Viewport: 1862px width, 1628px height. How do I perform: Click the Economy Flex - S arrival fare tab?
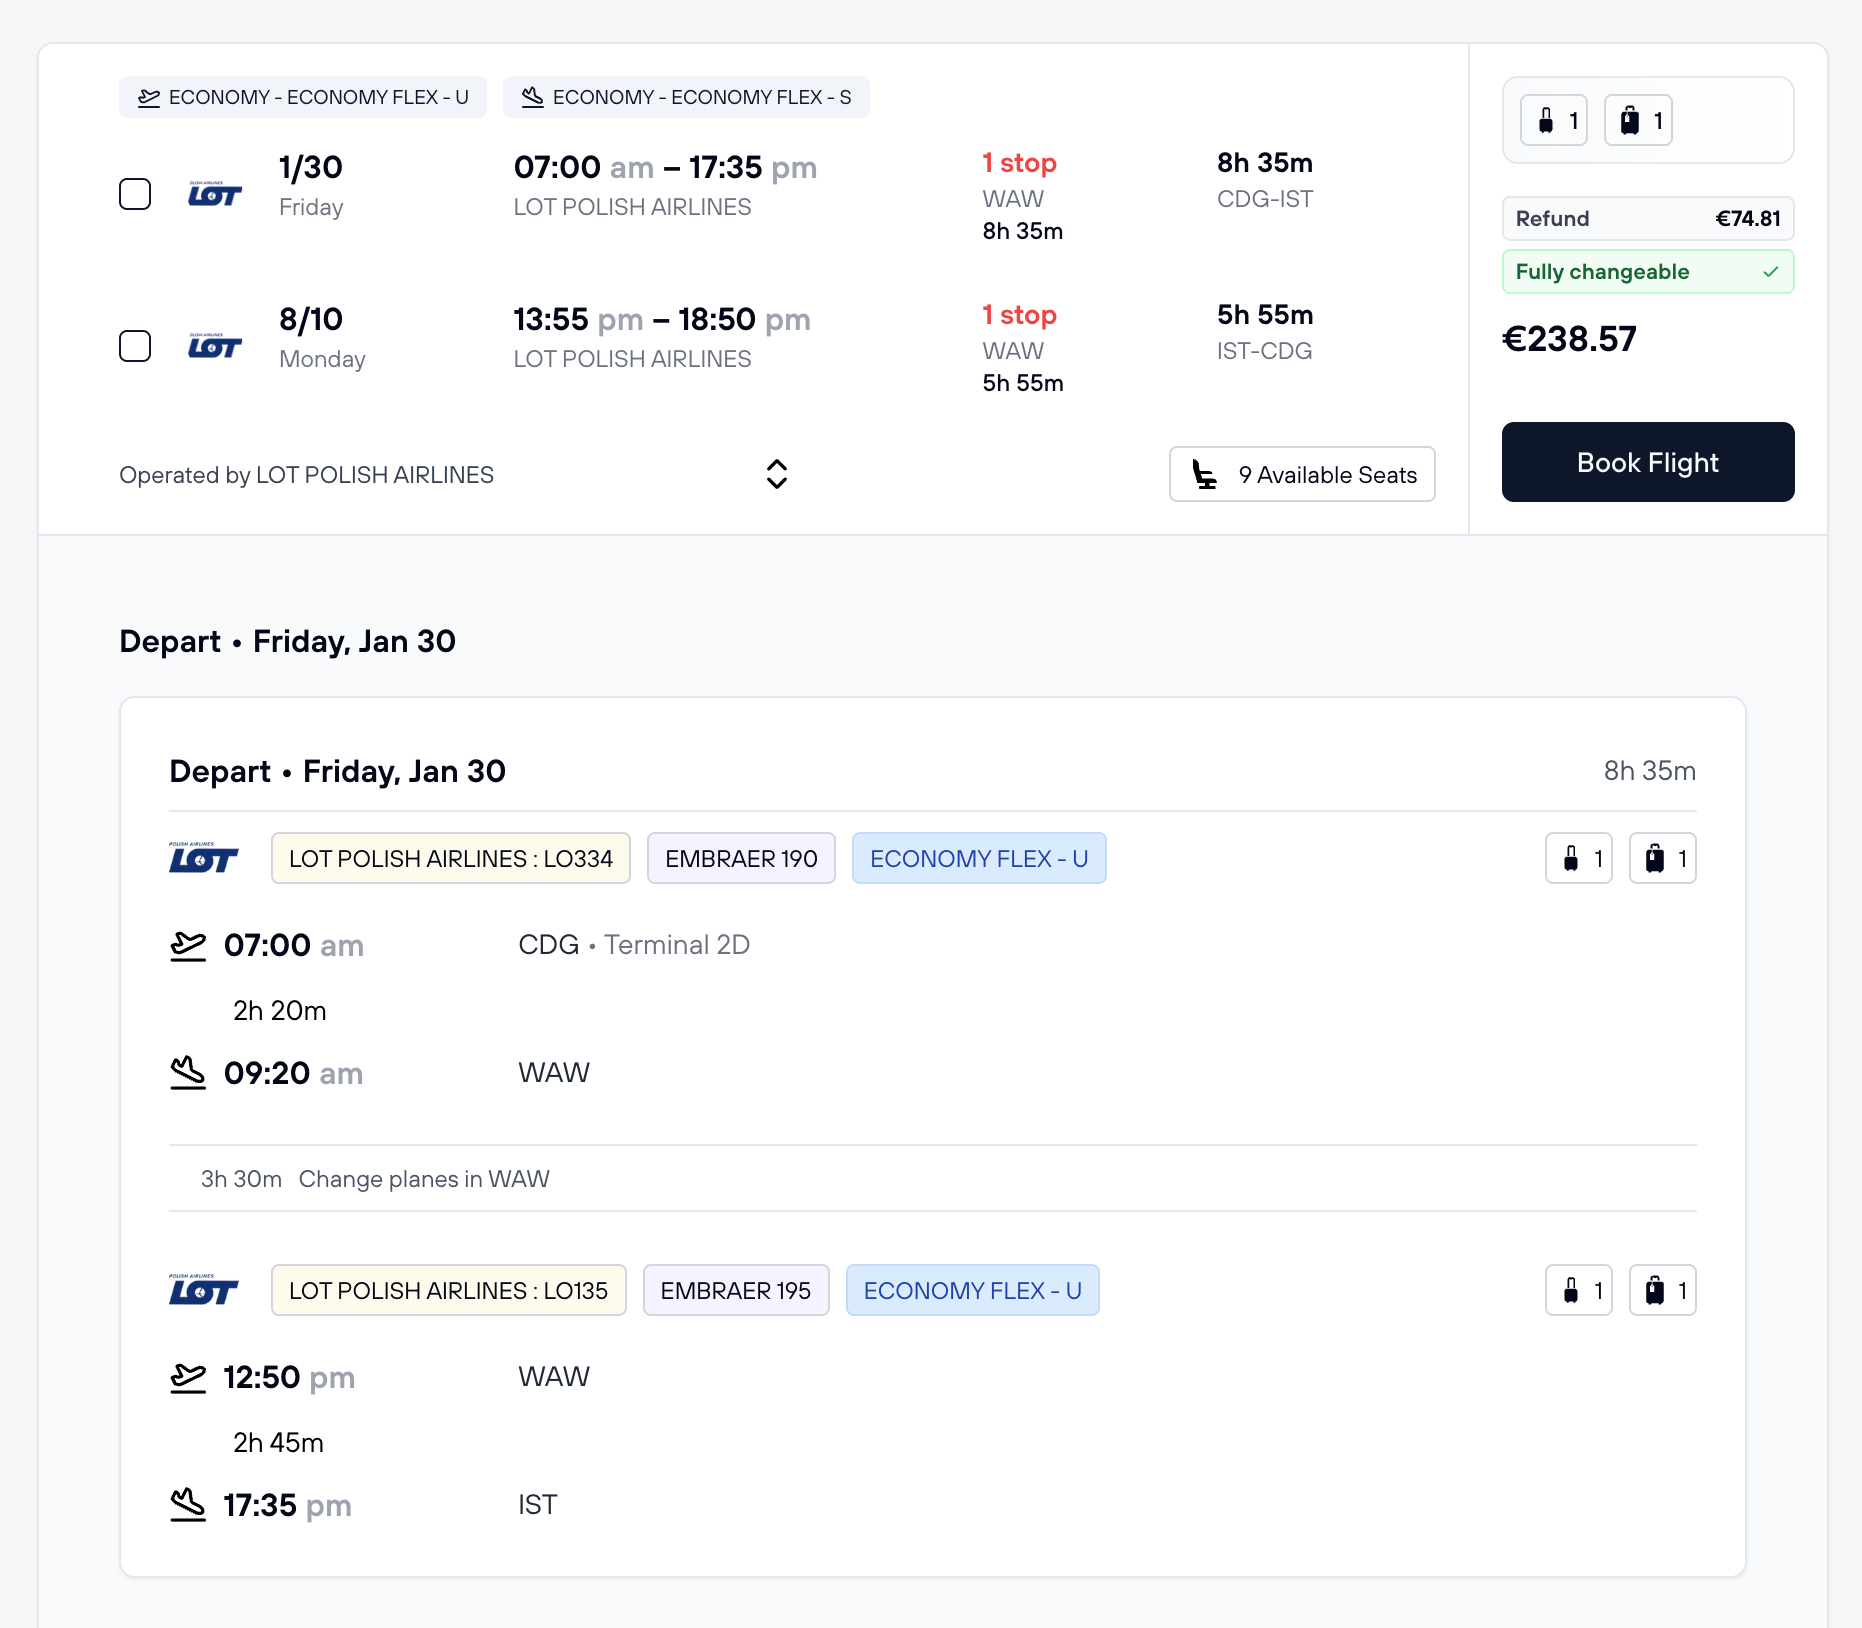686,97
